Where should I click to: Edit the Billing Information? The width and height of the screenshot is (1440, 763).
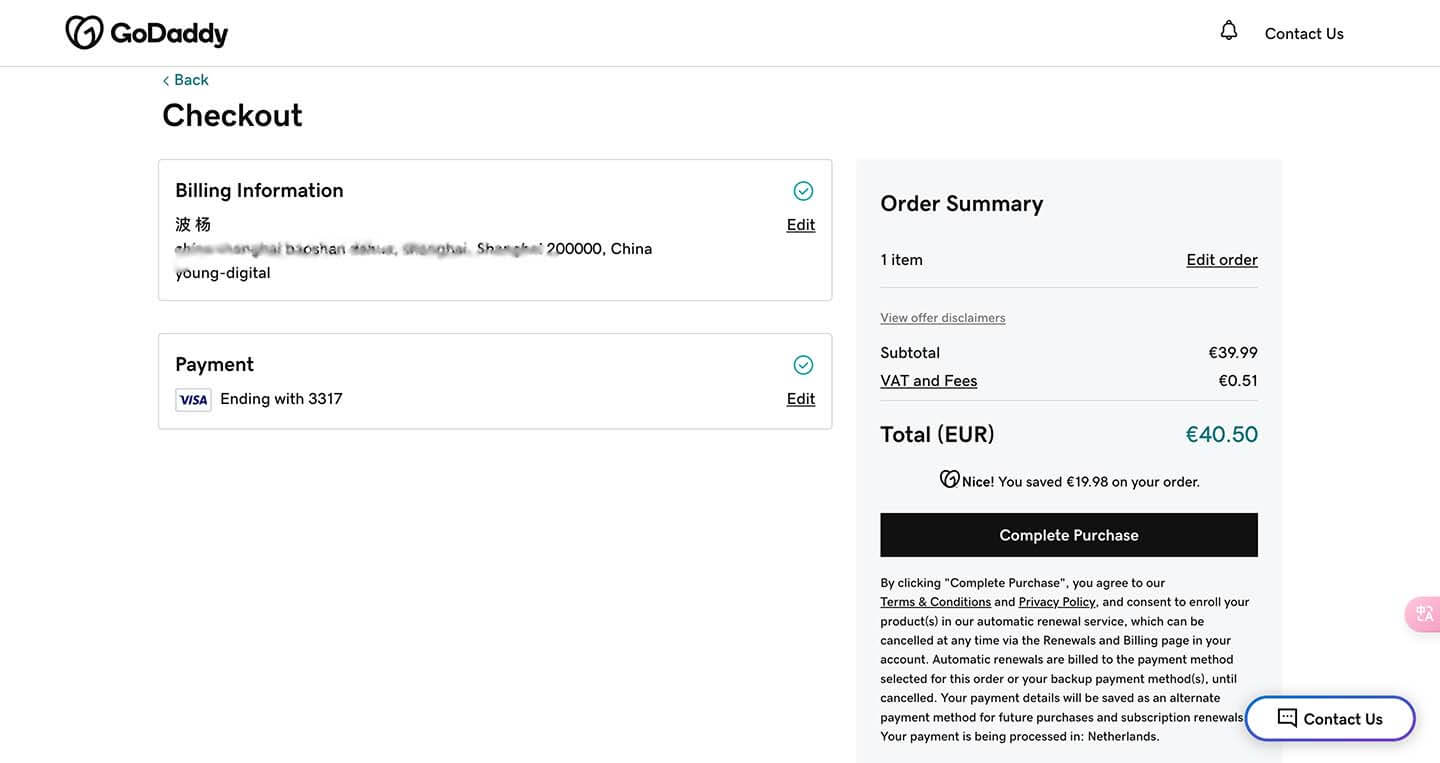click(x=801, y=225)
